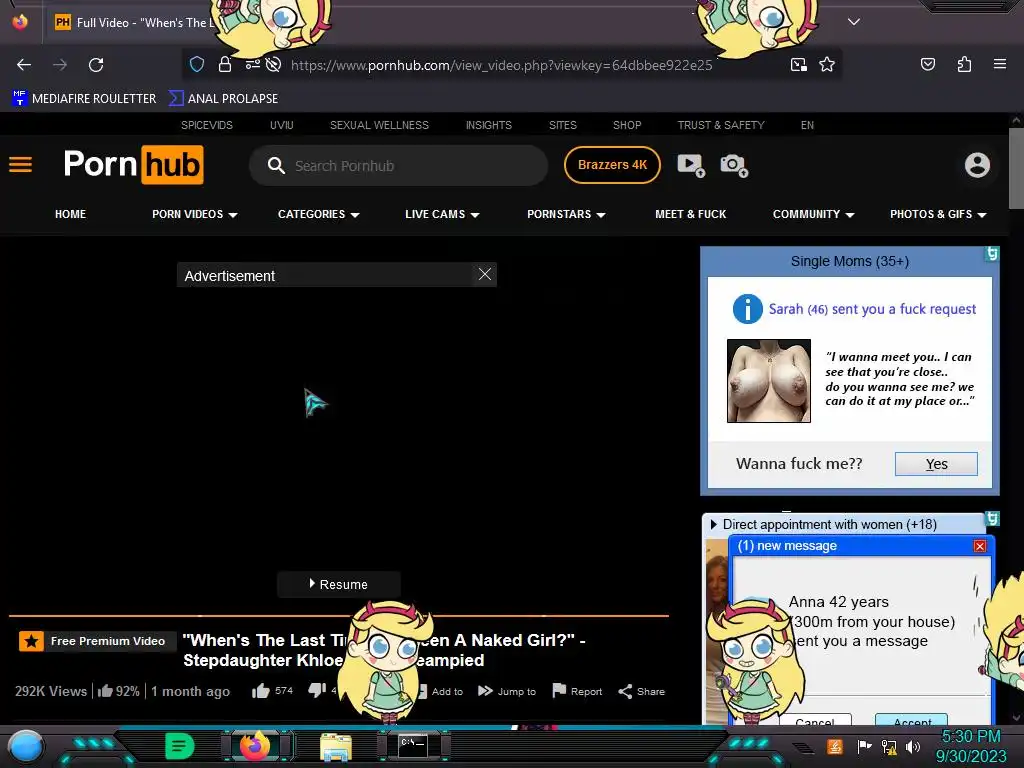Expand the PORN VIDEOS dropdown
The height and width of the screenshot is (768, 1024).
tap(195, 214)
